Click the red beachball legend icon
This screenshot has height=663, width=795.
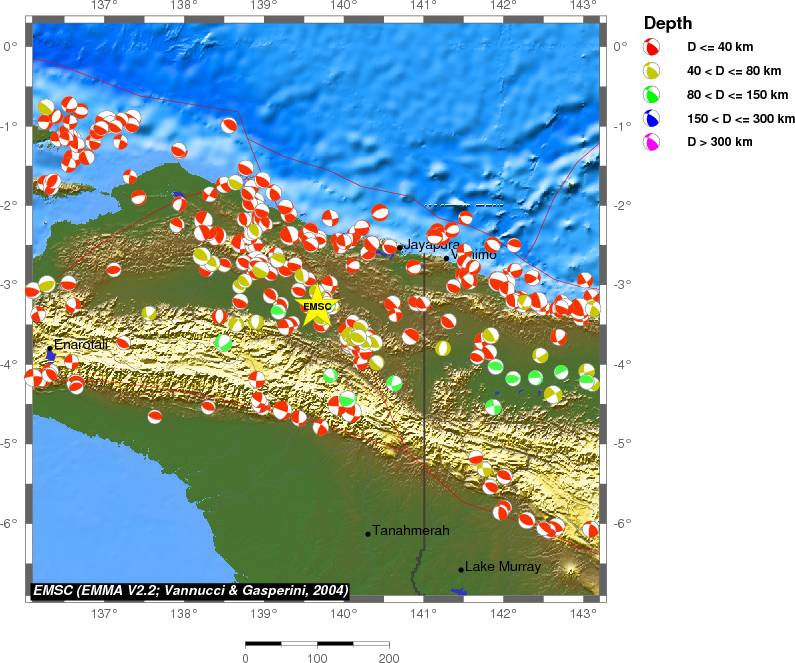(652, 47)
